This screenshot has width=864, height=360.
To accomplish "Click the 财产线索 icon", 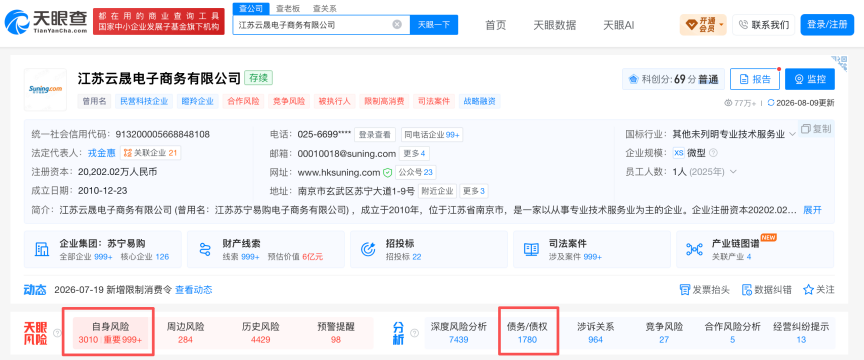I will tap(205, 249).
